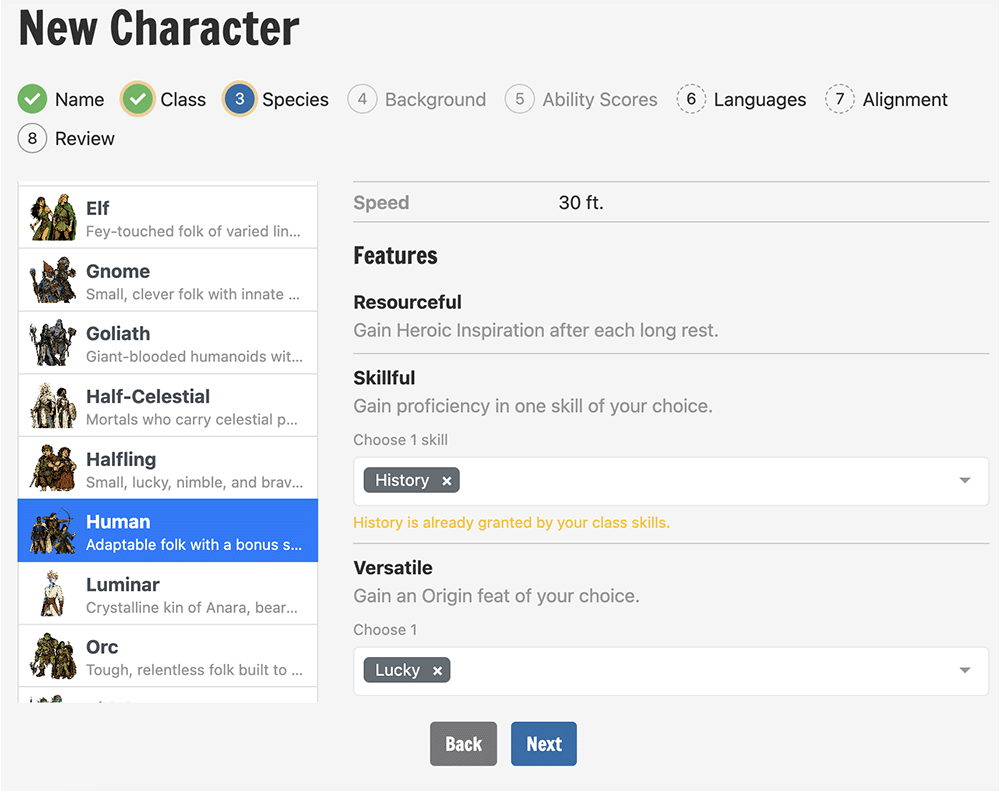The width and height of the screenshot is (1000, 791).
Task: Click the Elf species portrait icon
Action: [53, 218]
